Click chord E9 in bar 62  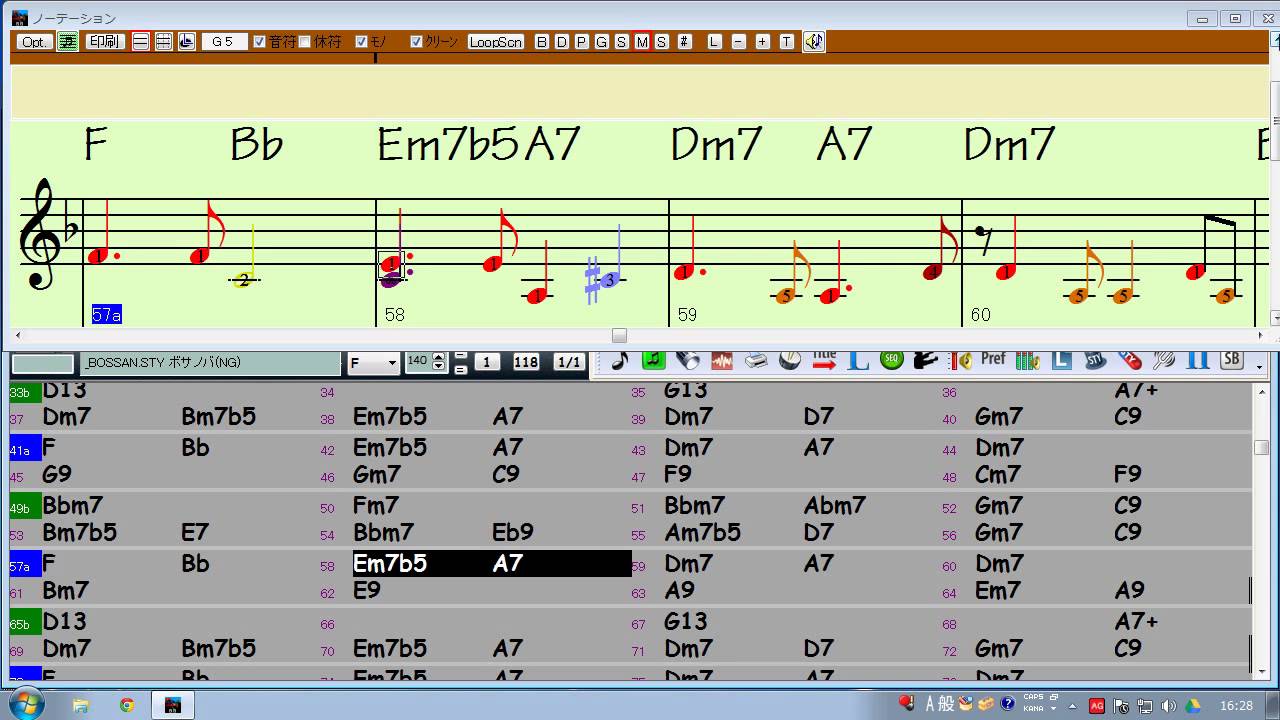pyautogui.click(x=367, y=591)
